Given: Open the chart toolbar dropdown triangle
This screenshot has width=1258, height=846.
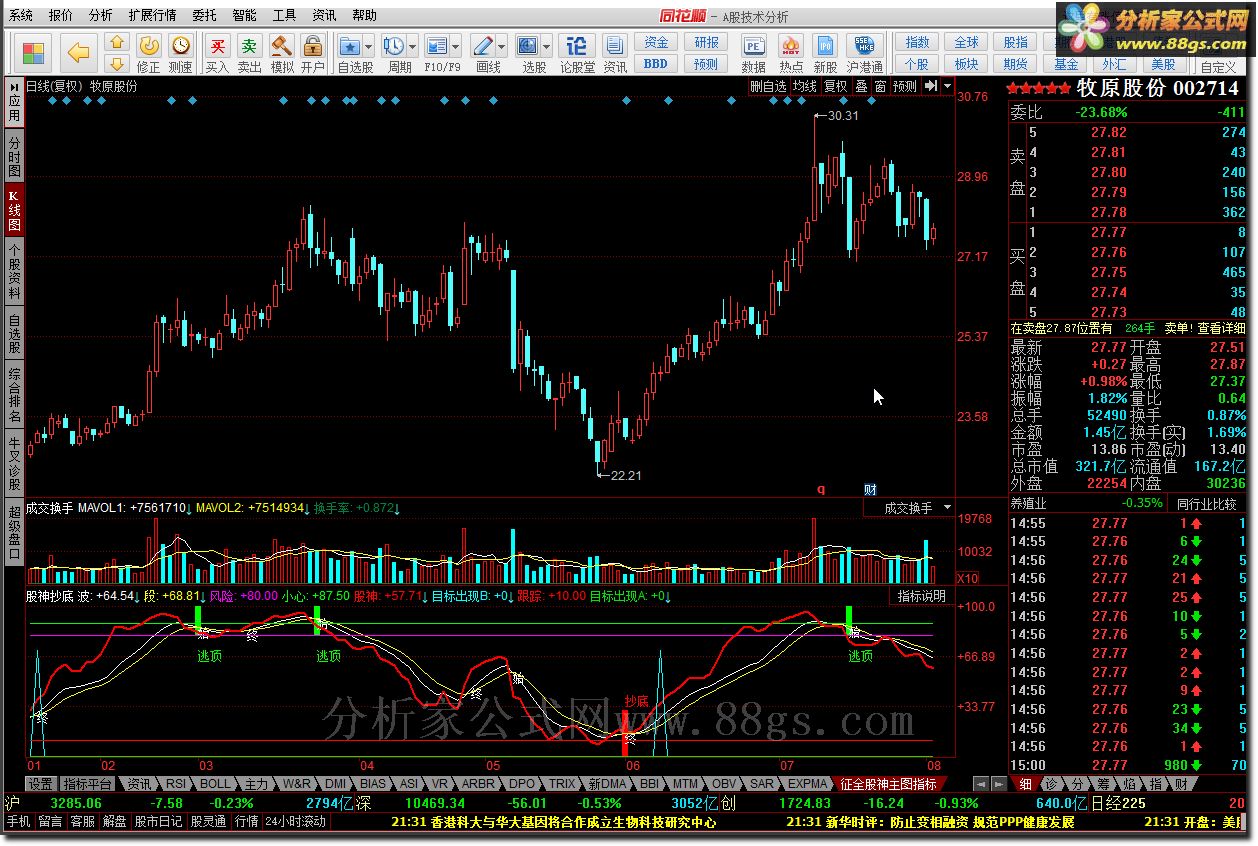Looking at the screenshot, I should click(947, 86).
